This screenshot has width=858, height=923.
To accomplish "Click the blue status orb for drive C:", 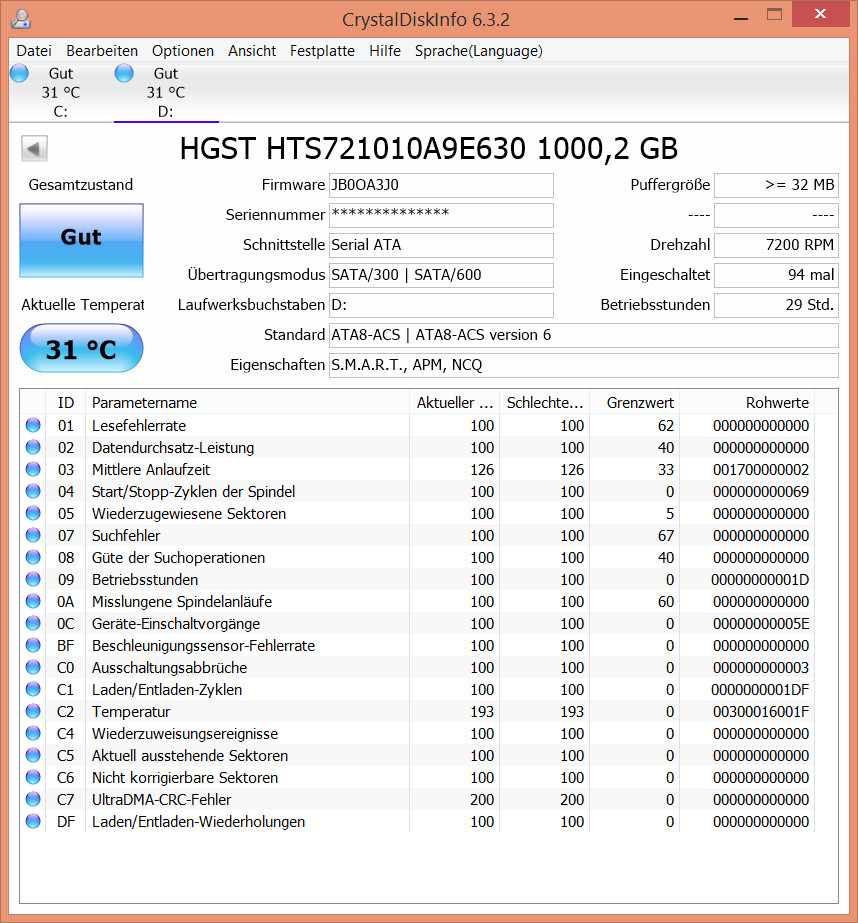I will 19,73.
